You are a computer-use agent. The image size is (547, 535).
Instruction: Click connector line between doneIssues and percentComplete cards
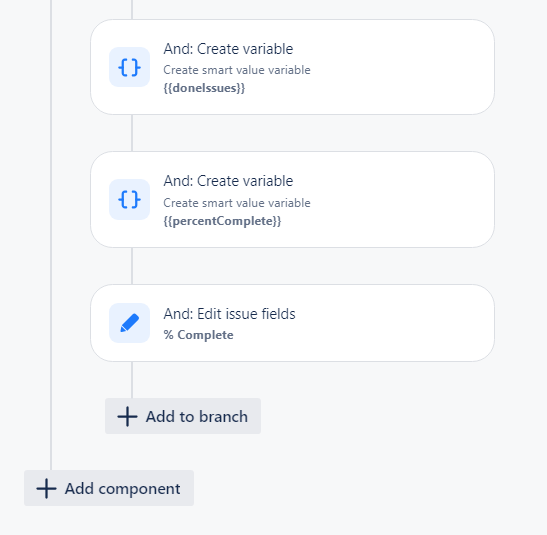(132, 133)
